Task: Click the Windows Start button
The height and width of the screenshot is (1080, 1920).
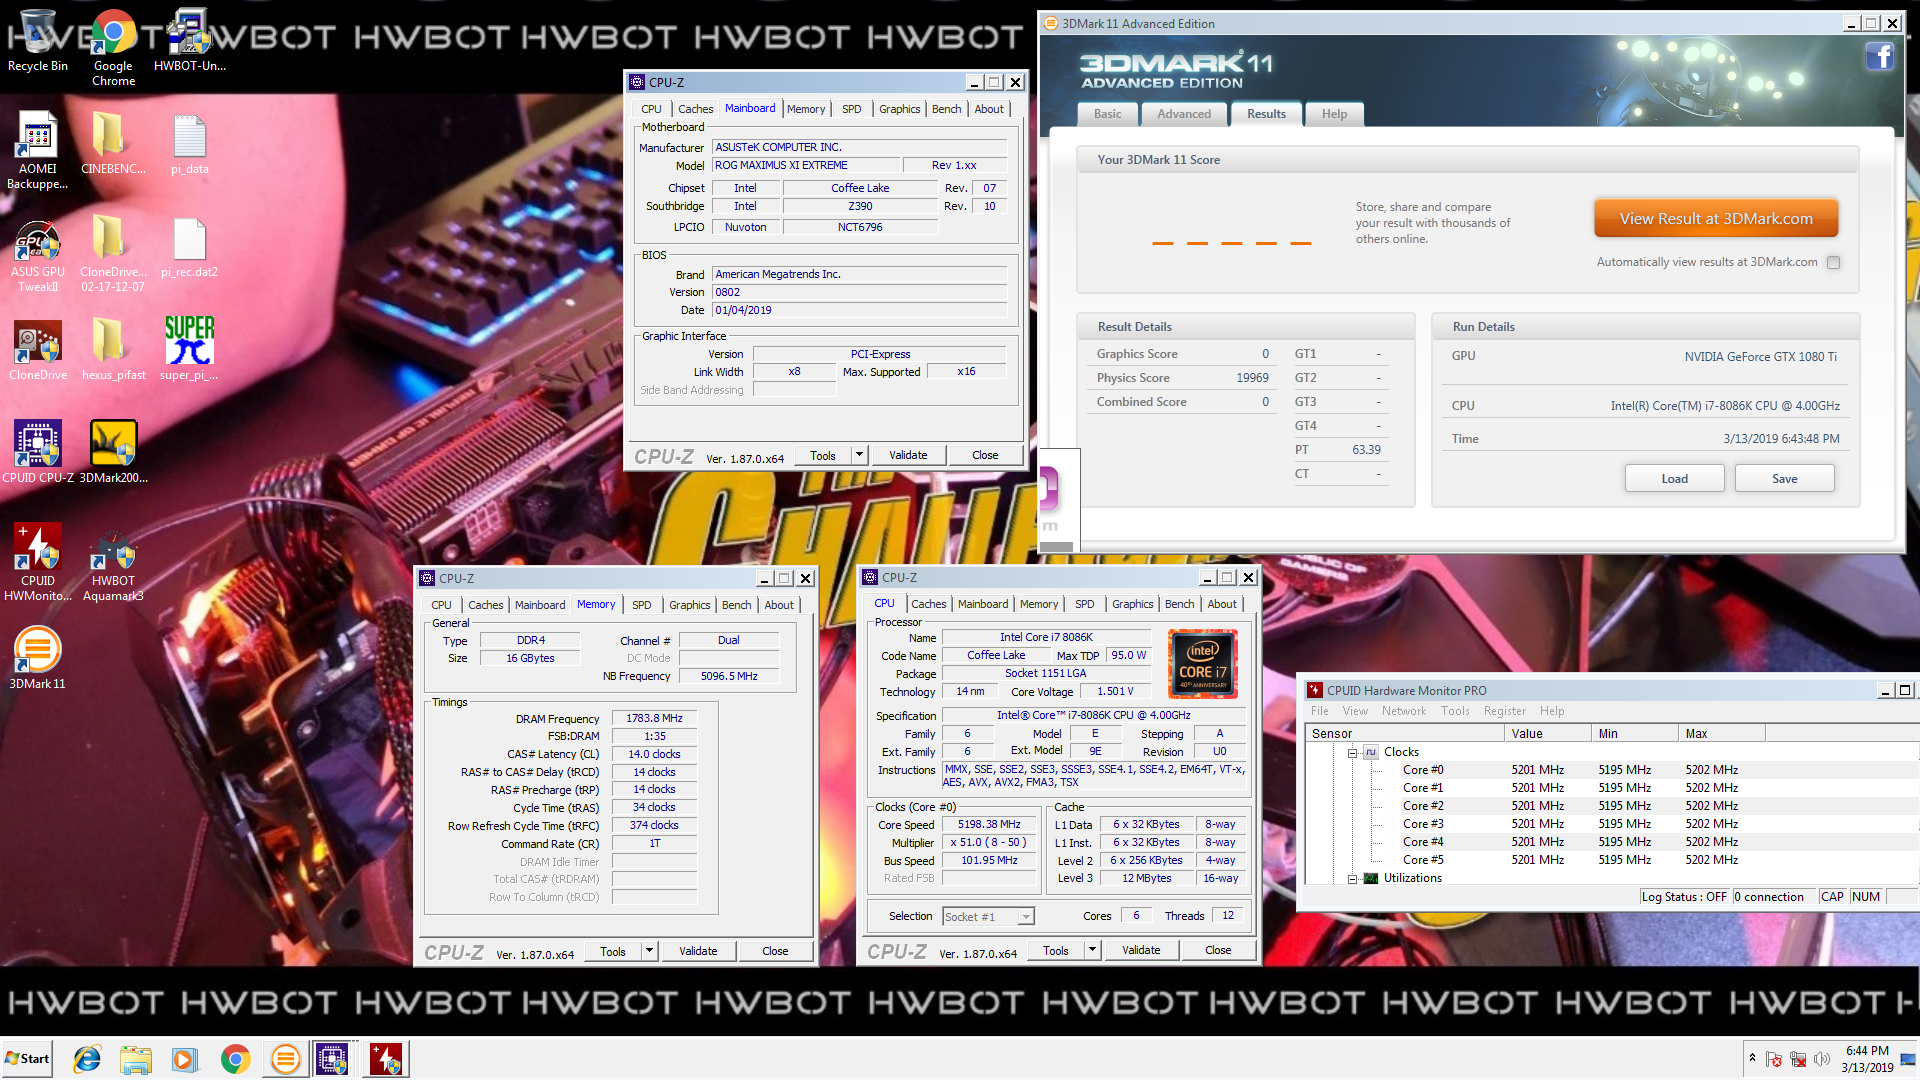Action: (28, 1059)
